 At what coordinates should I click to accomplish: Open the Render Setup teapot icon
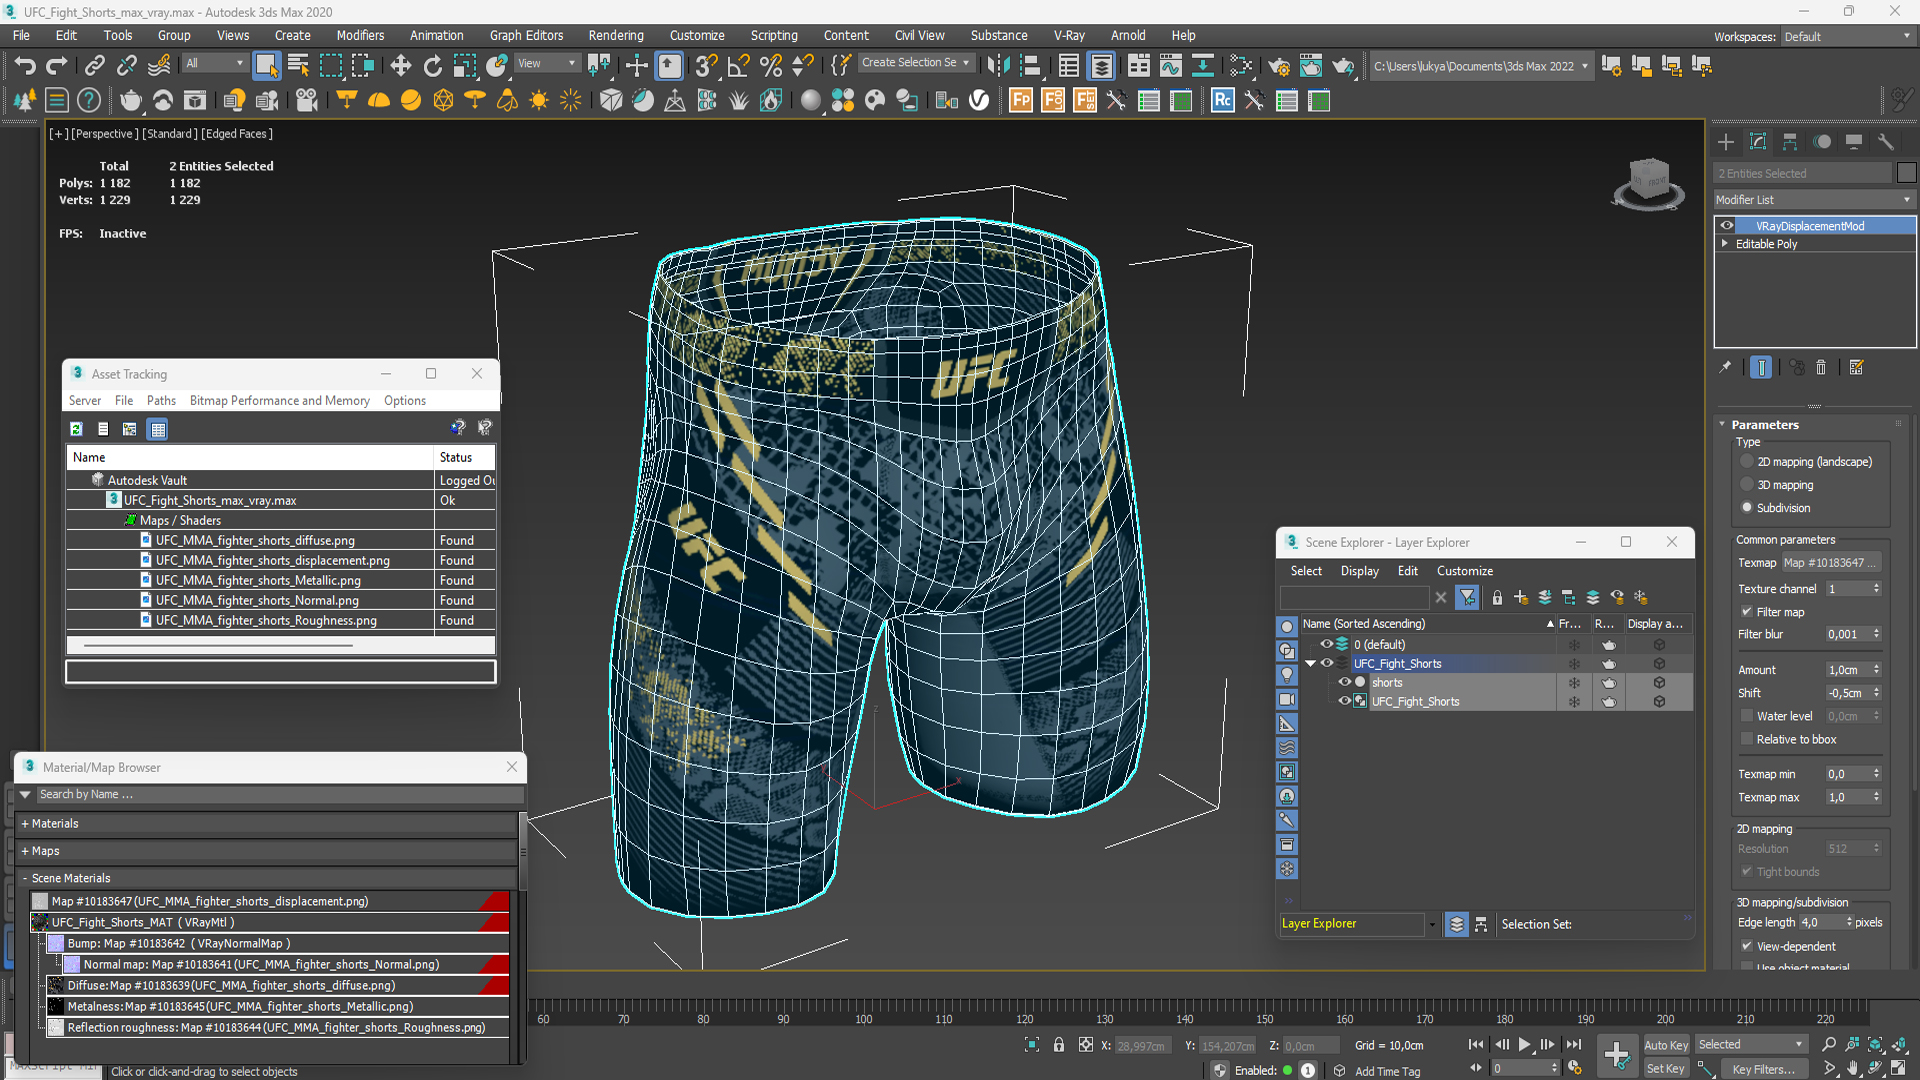coord(1278,66)
